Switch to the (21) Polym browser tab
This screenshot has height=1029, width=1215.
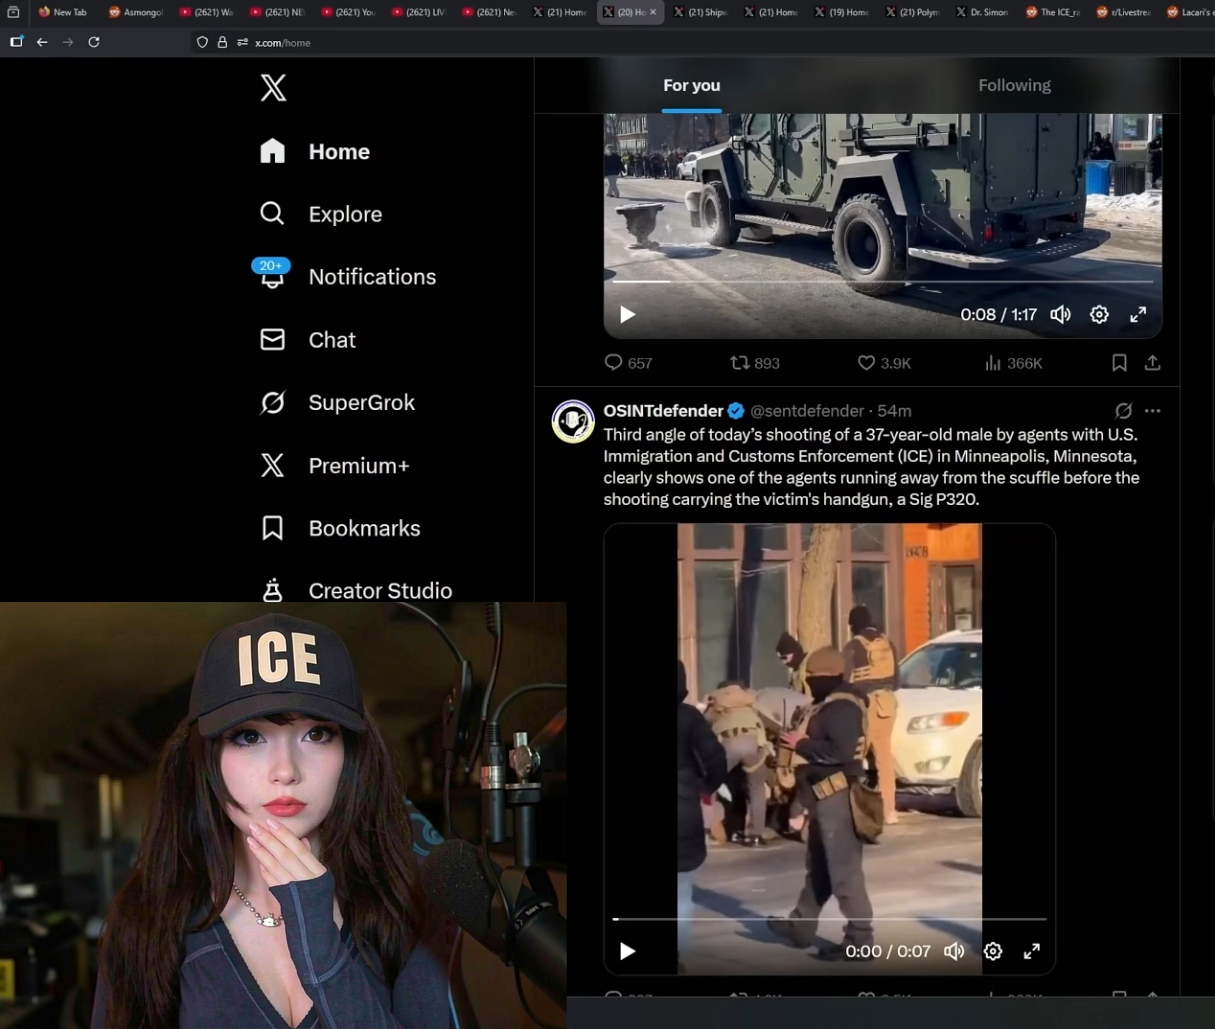(x=913, y=12)
